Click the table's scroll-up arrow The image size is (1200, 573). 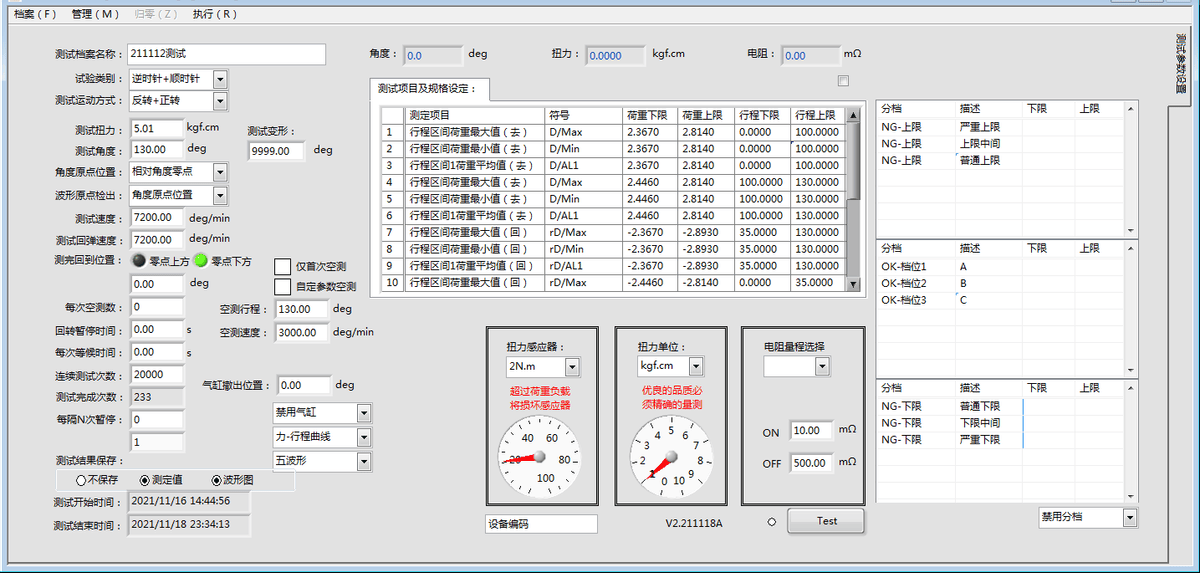point(853,116)
